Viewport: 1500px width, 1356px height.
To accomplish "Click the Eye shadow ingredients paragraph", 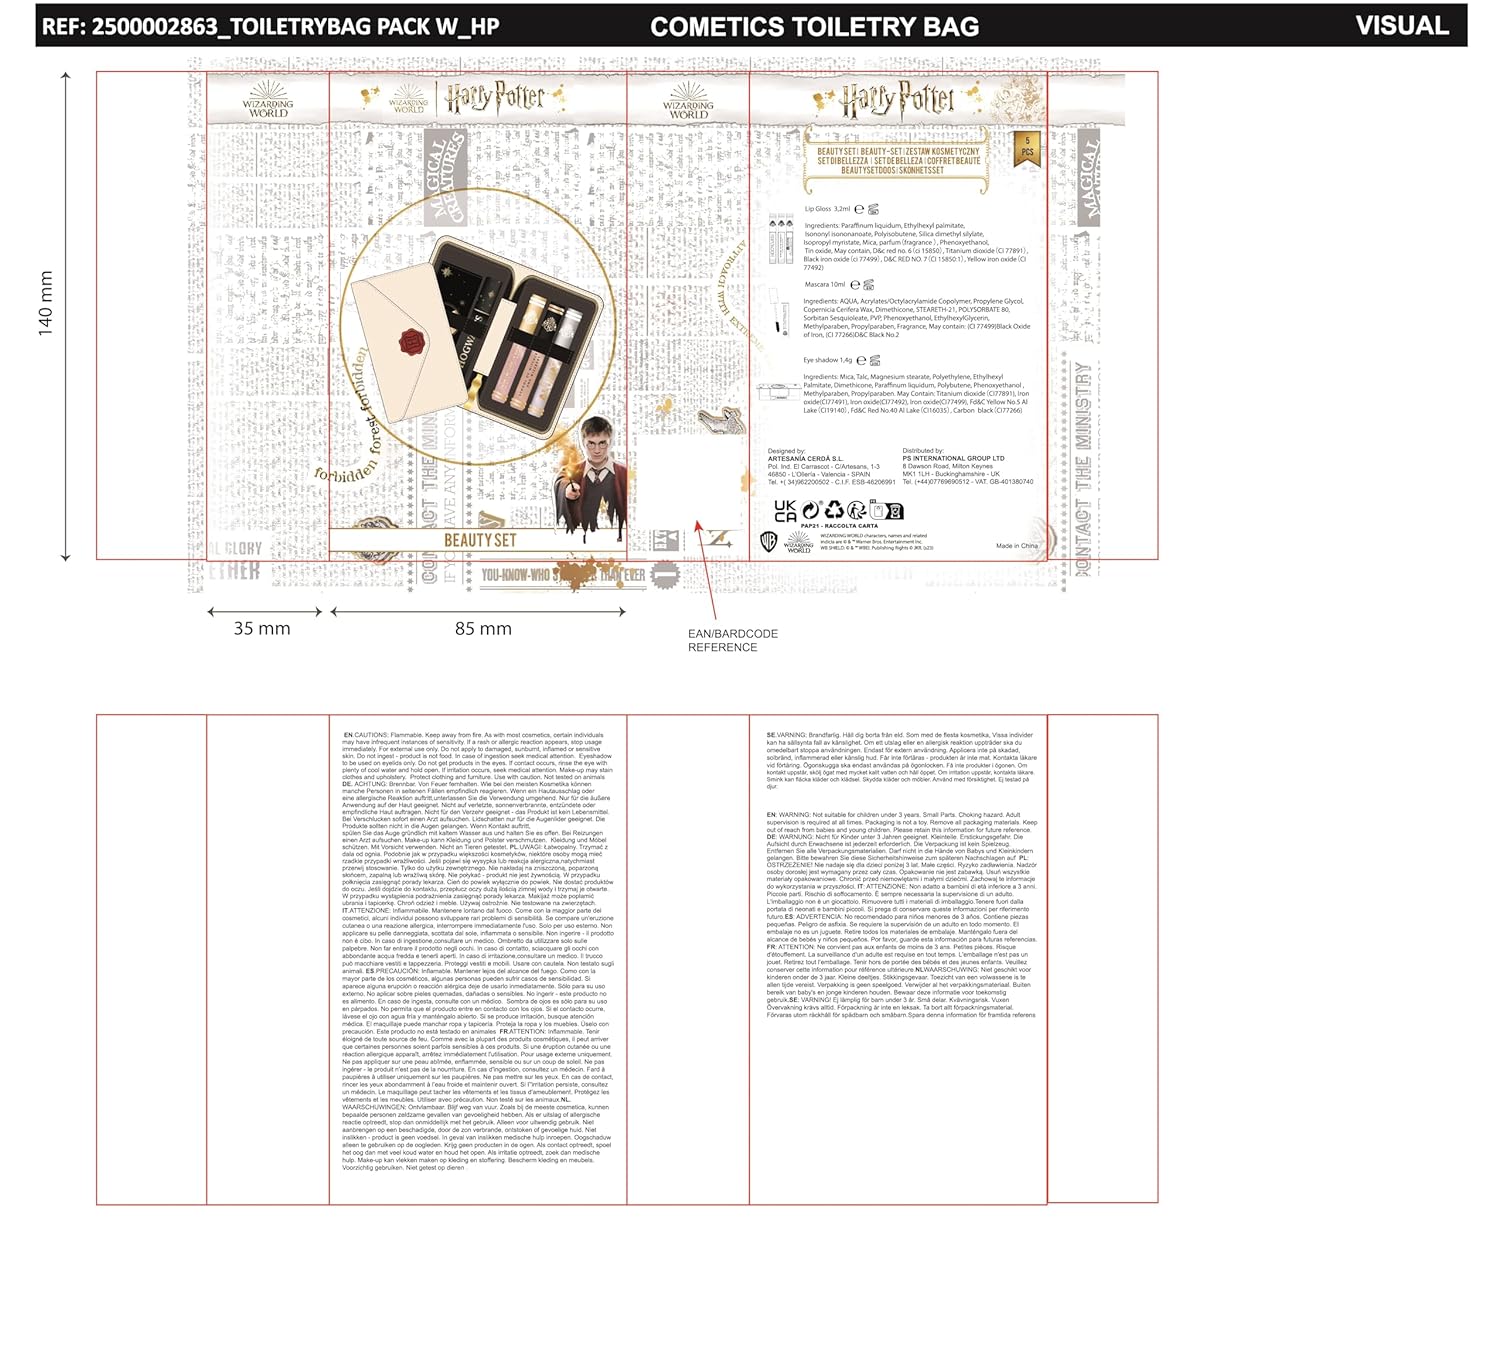I will (916, 394).
